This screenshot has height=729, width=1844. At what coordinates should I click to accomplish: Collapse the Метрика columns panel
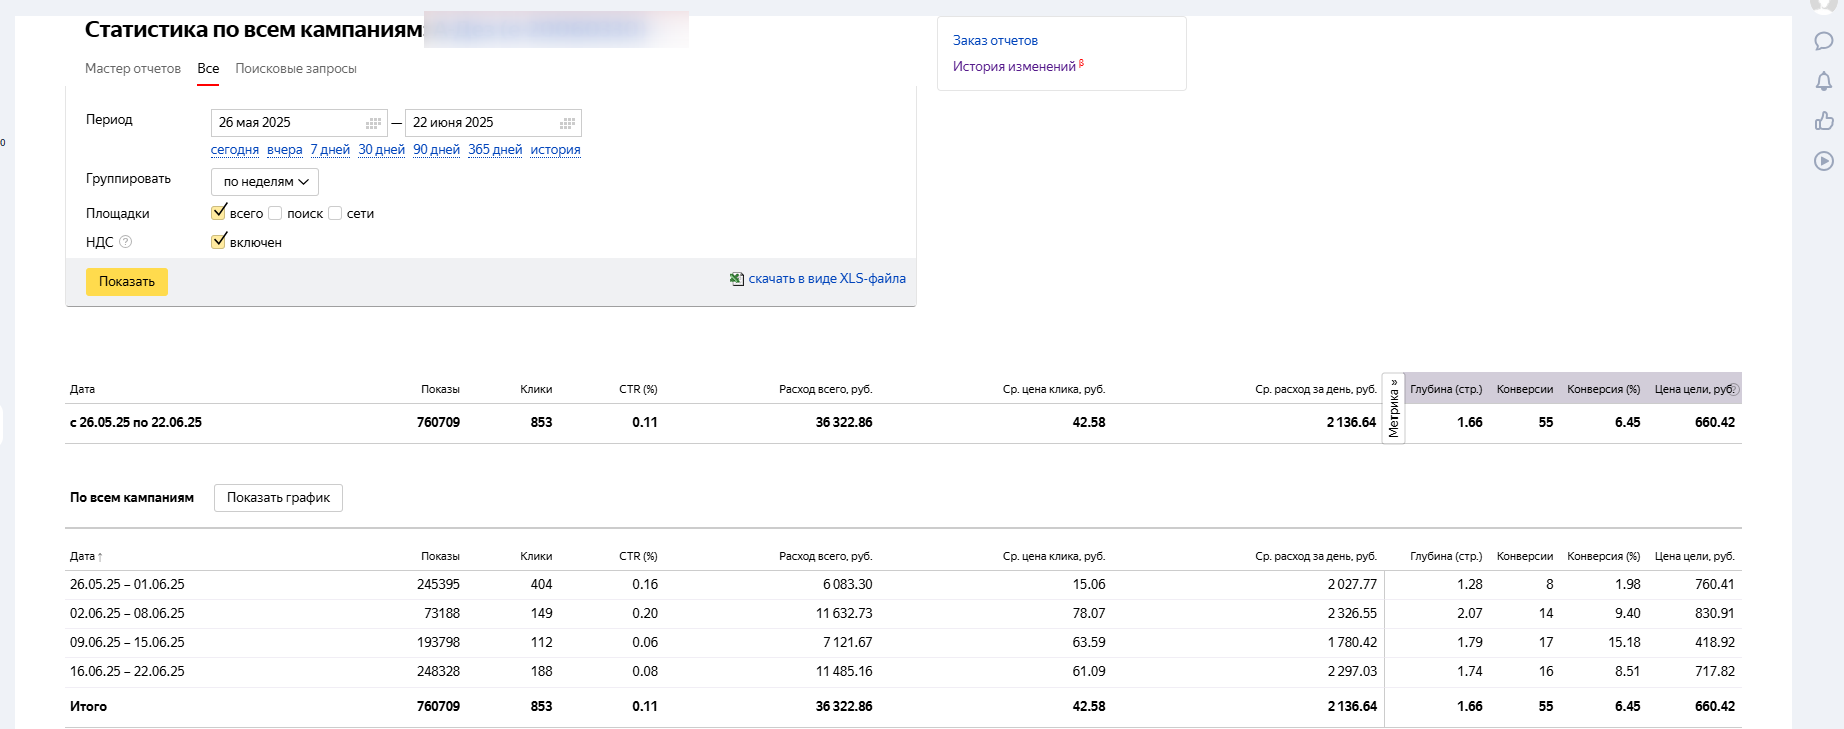click(x=1393, y=408)
